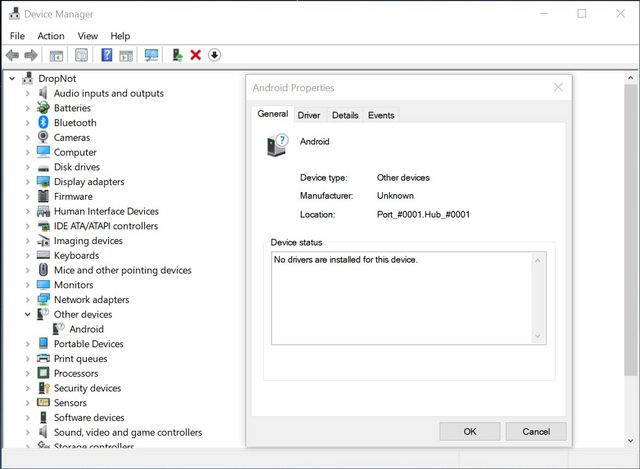Expand Sound, video and game controllers
This screenshot has height=469, width=640.
(27, 432)
